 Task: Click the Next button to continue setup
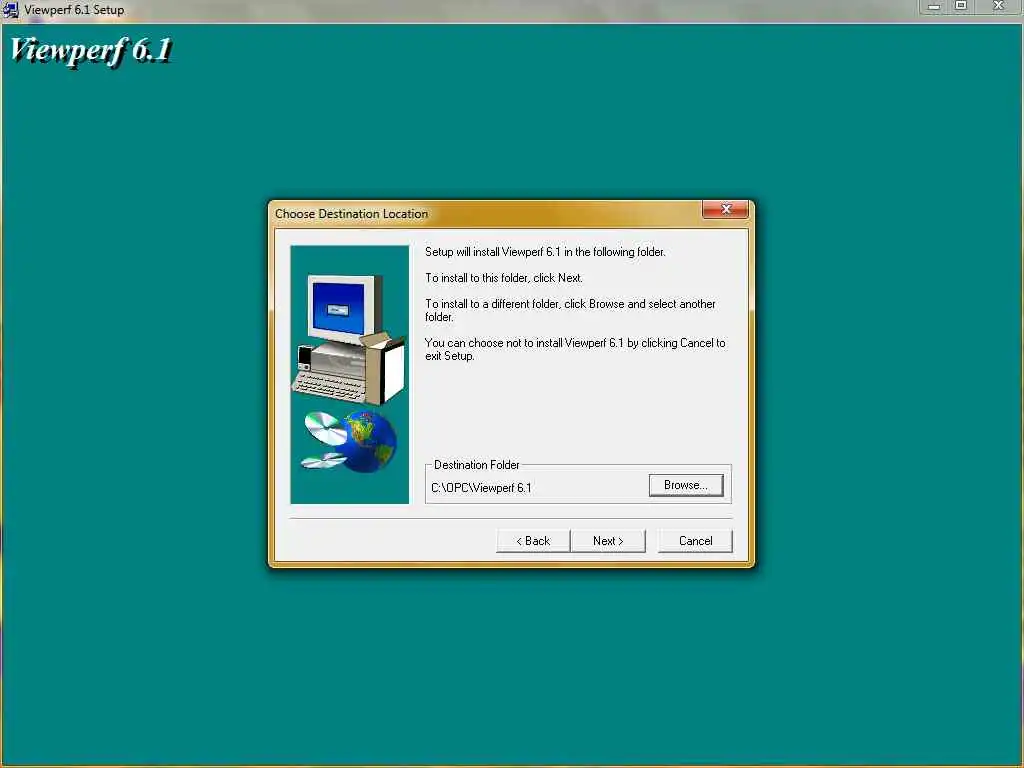coord(608,541)
